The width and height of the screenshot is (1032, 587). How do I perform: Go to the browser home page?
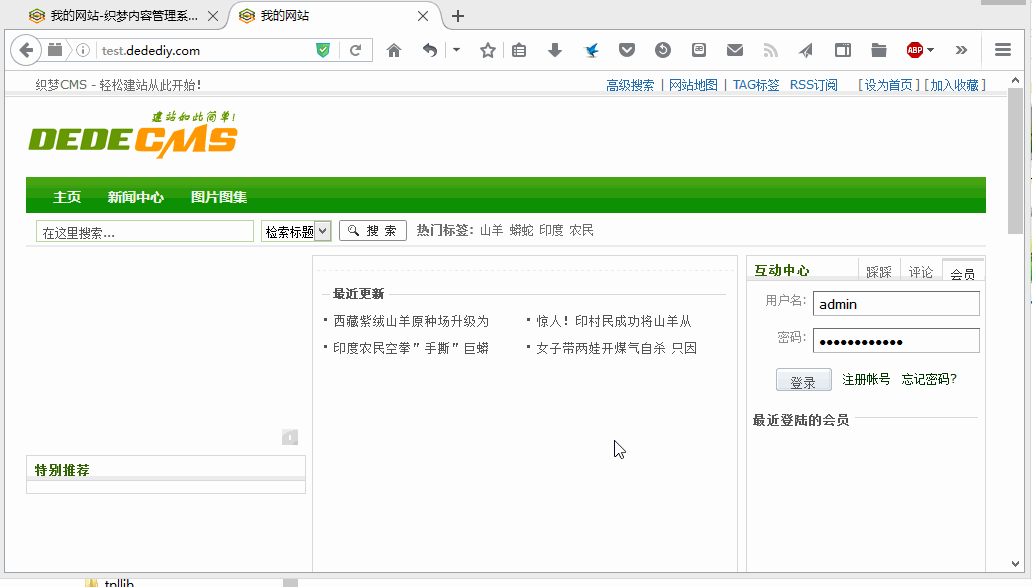[x=394, y=50]
